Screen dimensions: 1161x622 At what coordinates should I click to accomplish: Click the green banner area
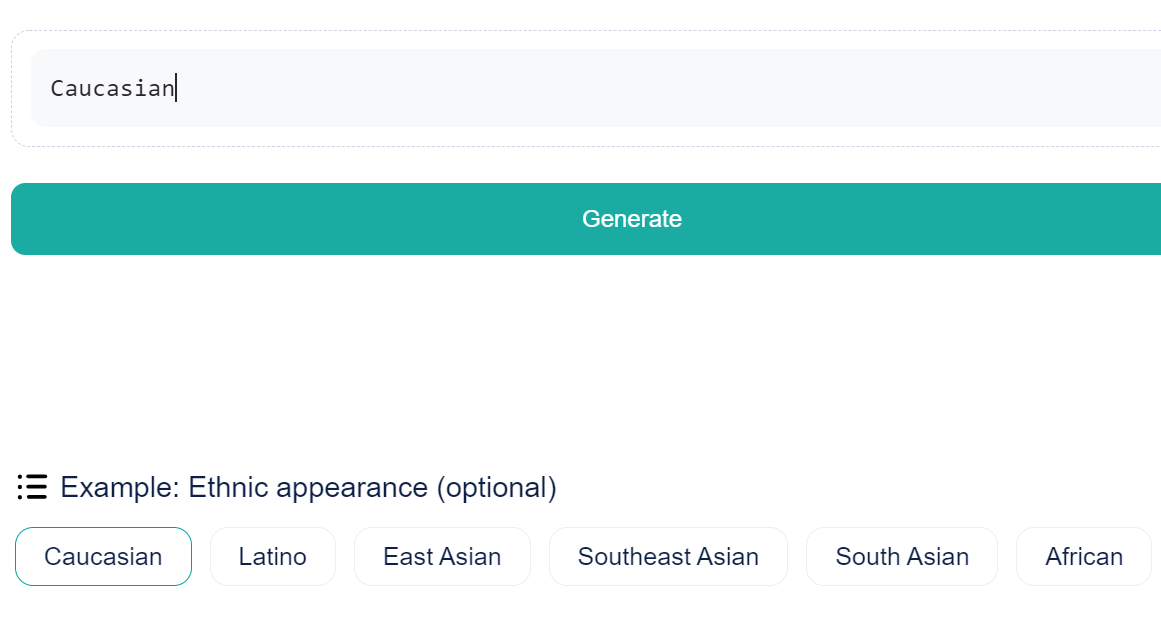[580, 358]
